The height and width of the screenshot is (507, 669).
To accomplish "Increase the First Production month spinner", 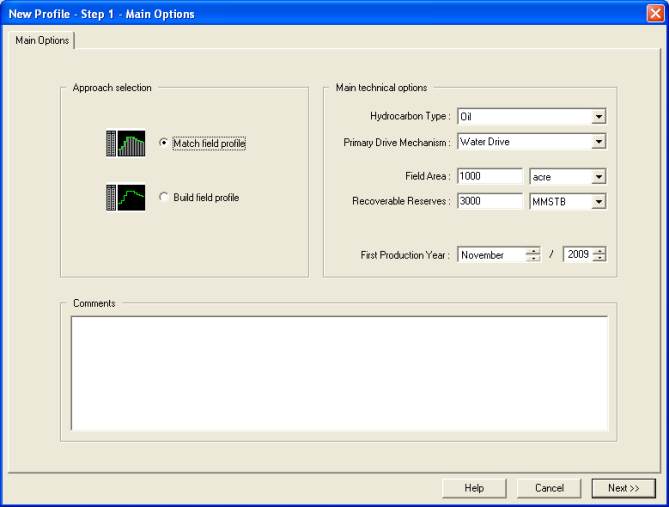I will (x=533, y=251).
